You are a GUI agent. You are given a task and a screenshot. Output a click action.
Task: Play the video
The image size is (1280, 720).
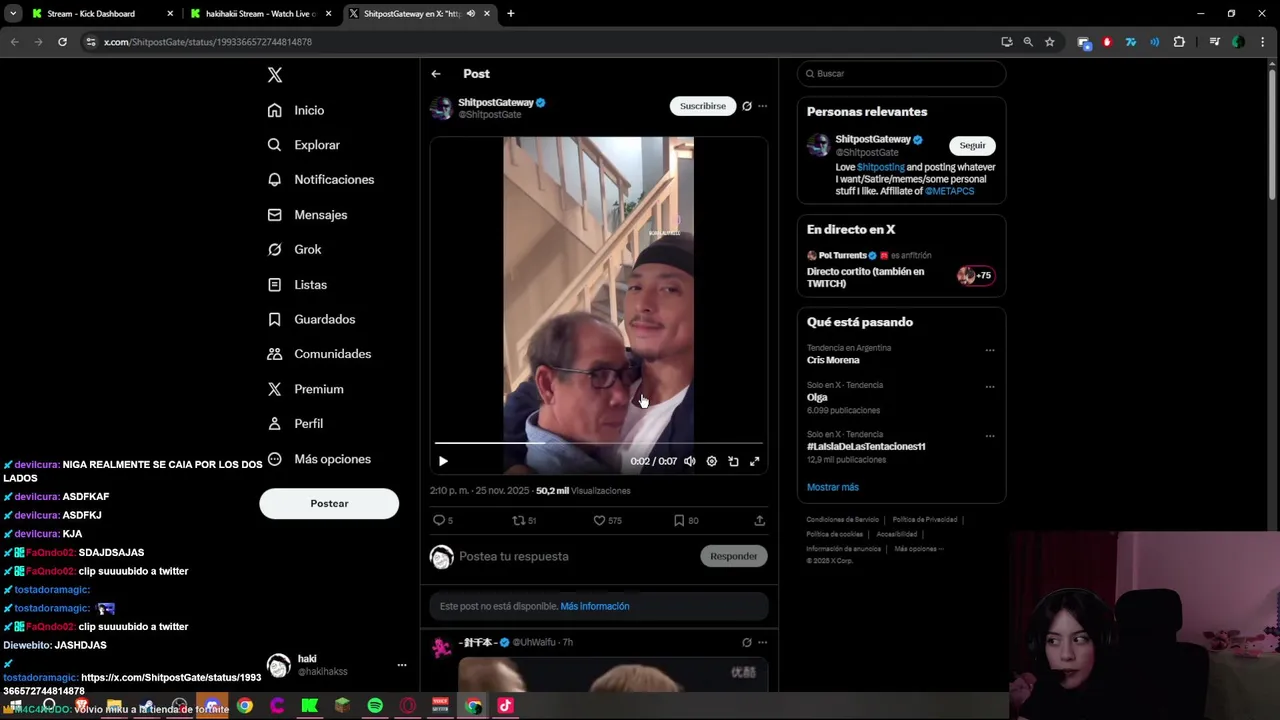tap(443, 461)
